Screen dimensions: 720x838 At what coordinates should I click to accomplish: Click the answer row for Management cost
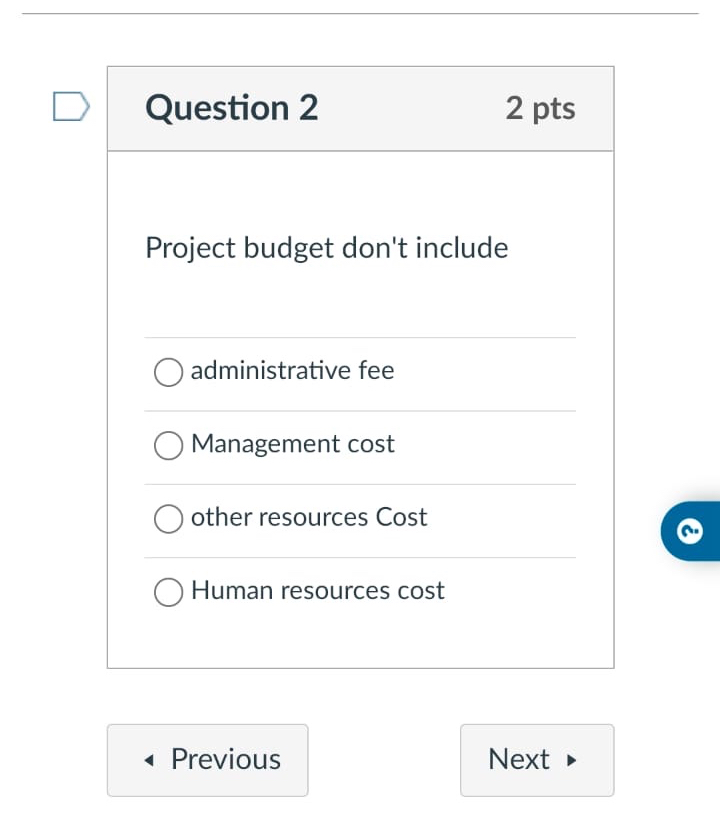[293, 446]
